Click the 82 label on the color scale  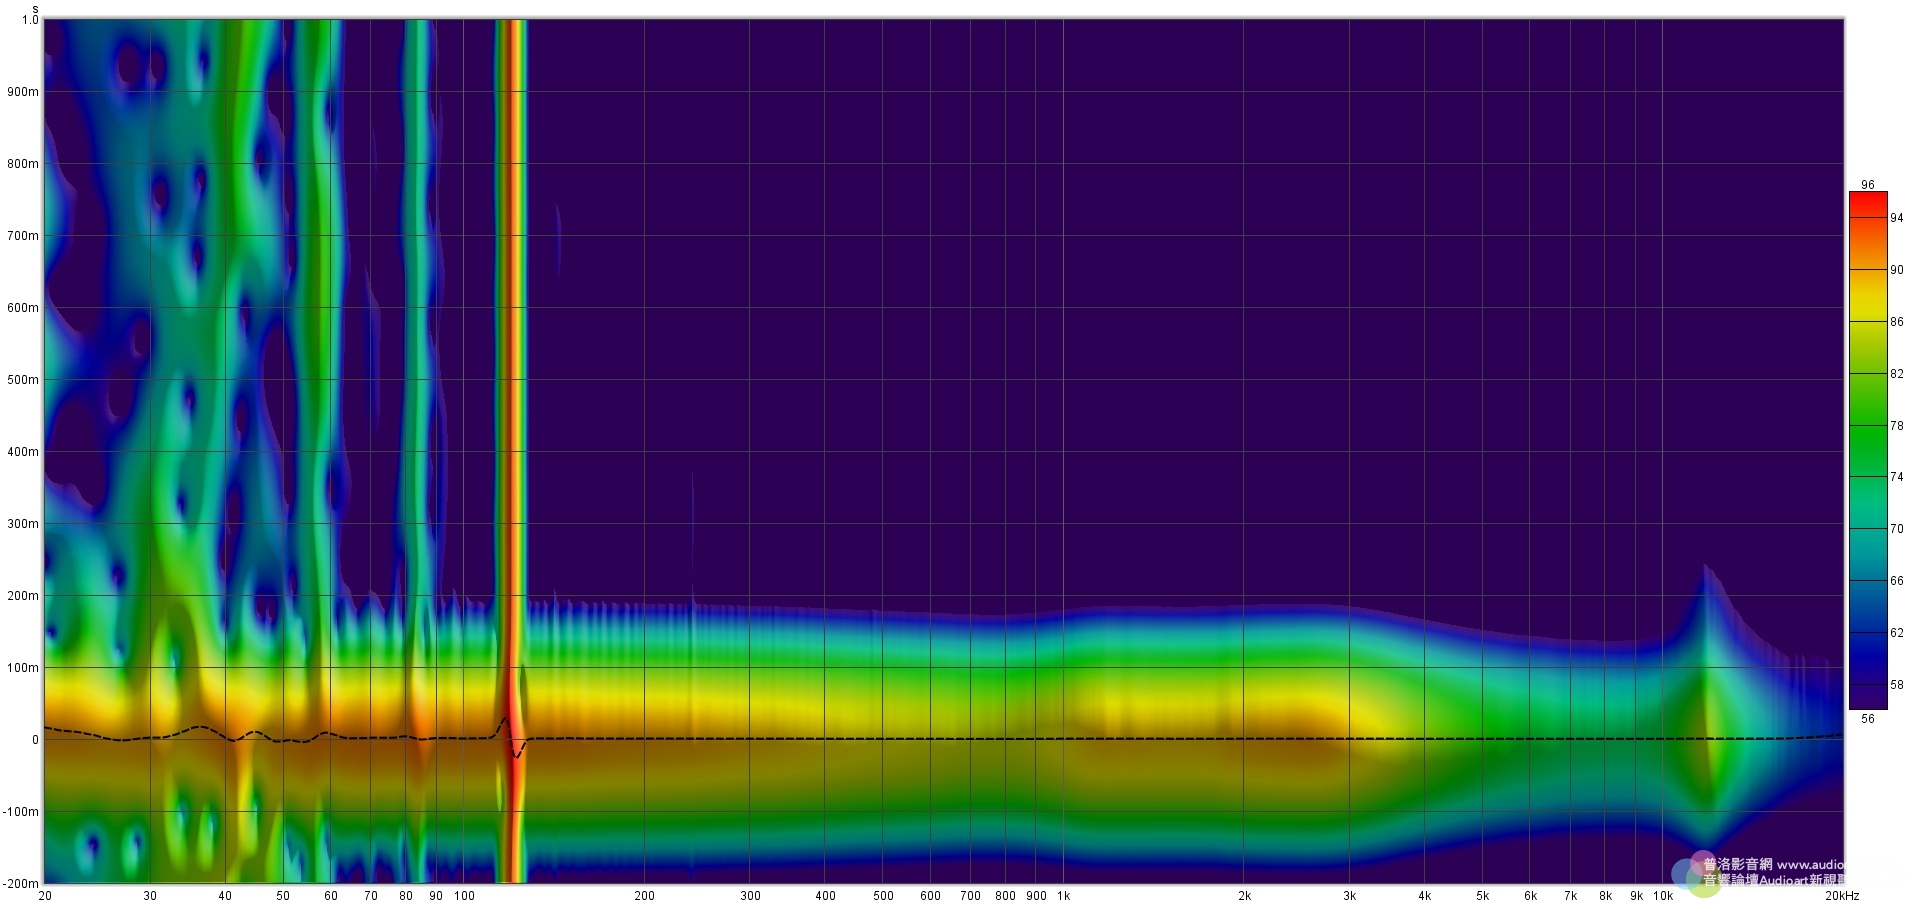[x=1897, y=374]
